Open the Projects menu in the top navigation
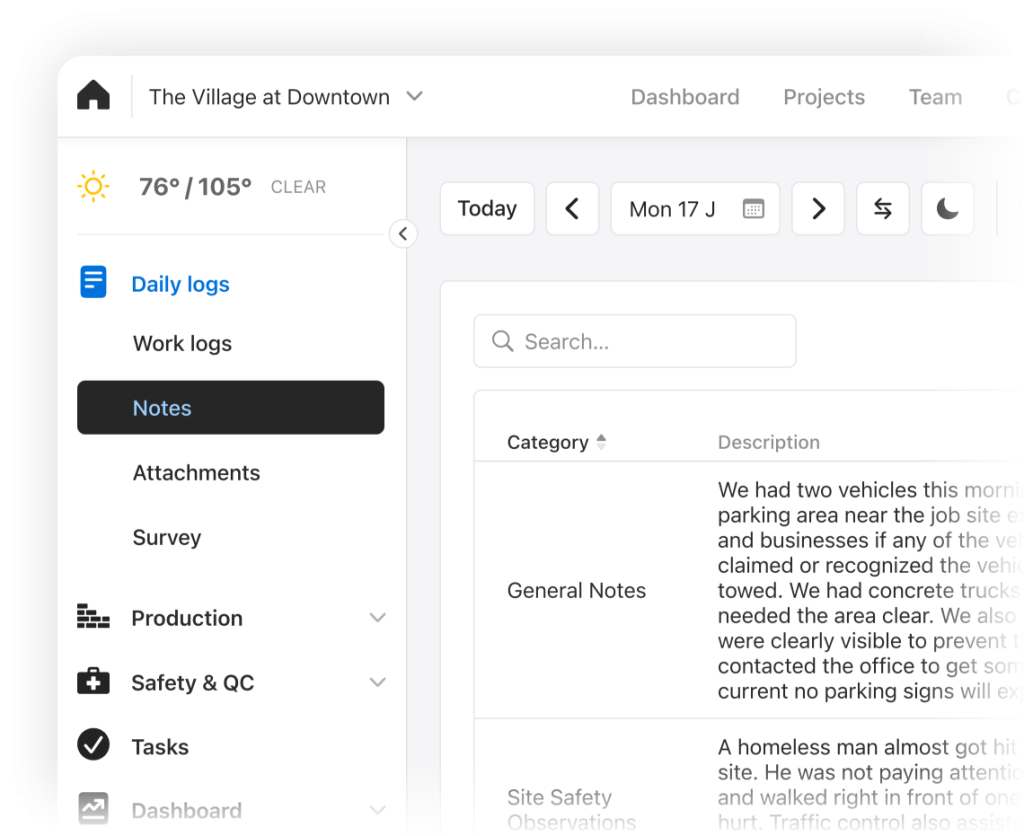 [x=824, y=97]
